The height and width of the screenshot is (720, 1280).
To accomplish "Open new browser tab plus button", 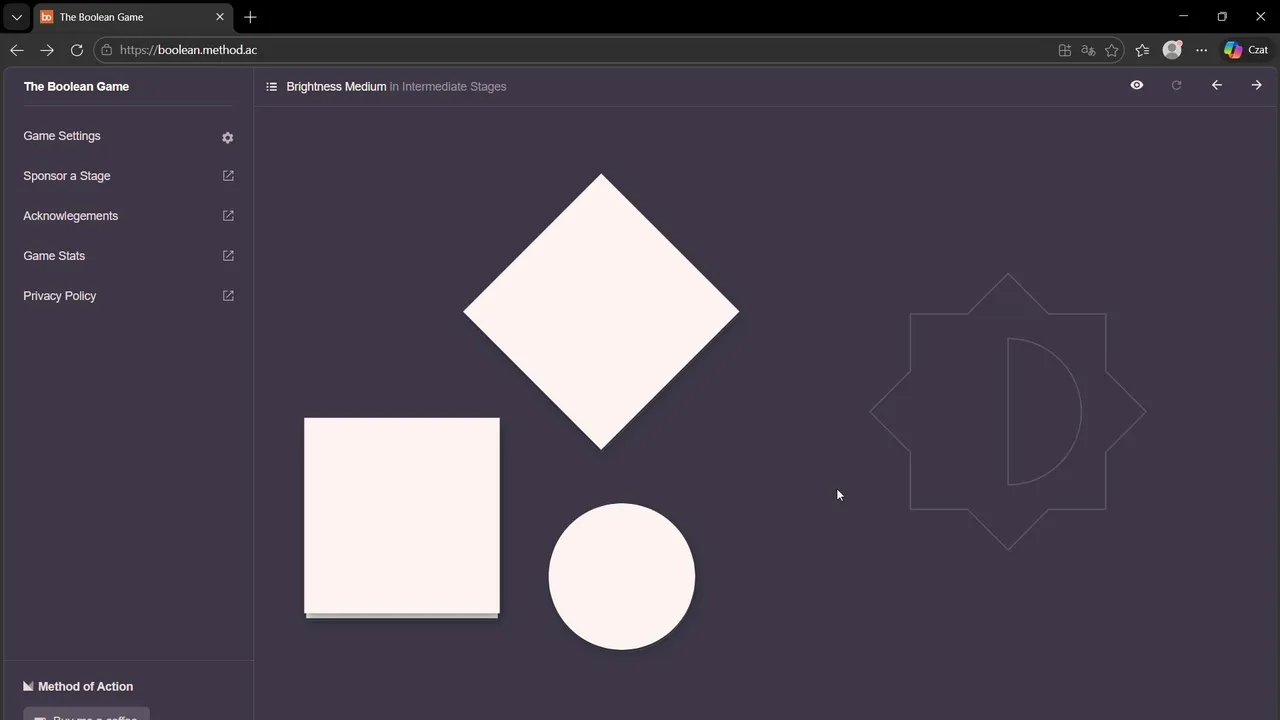I will [250, 17].
